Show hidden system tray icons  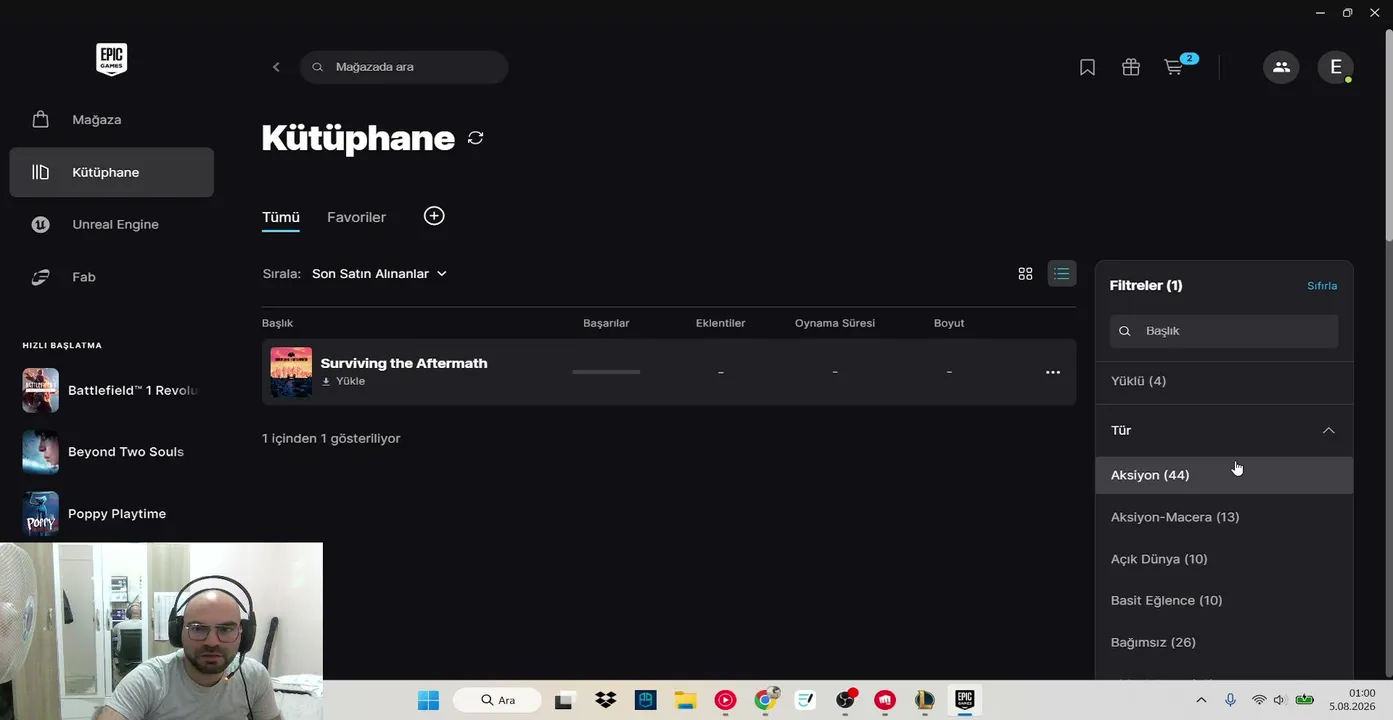coord(1201,700)
